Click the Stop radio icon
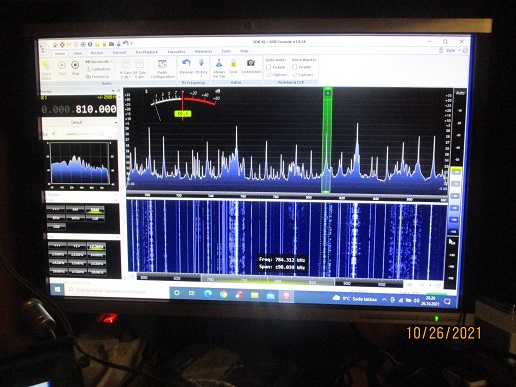The width and height of the screenshot is (516, 387). (x=75, y=65)
